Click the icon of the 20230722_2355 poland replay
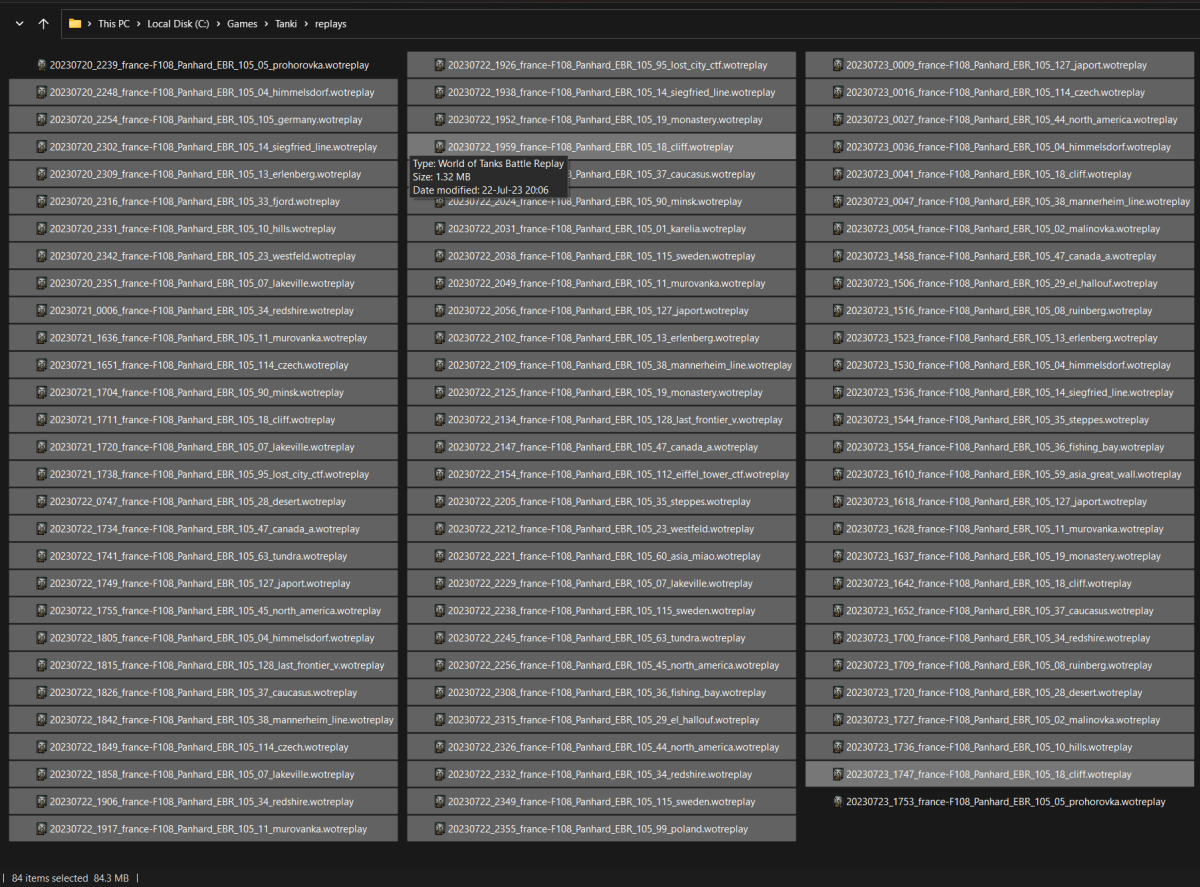 click(x=439, y=829)
